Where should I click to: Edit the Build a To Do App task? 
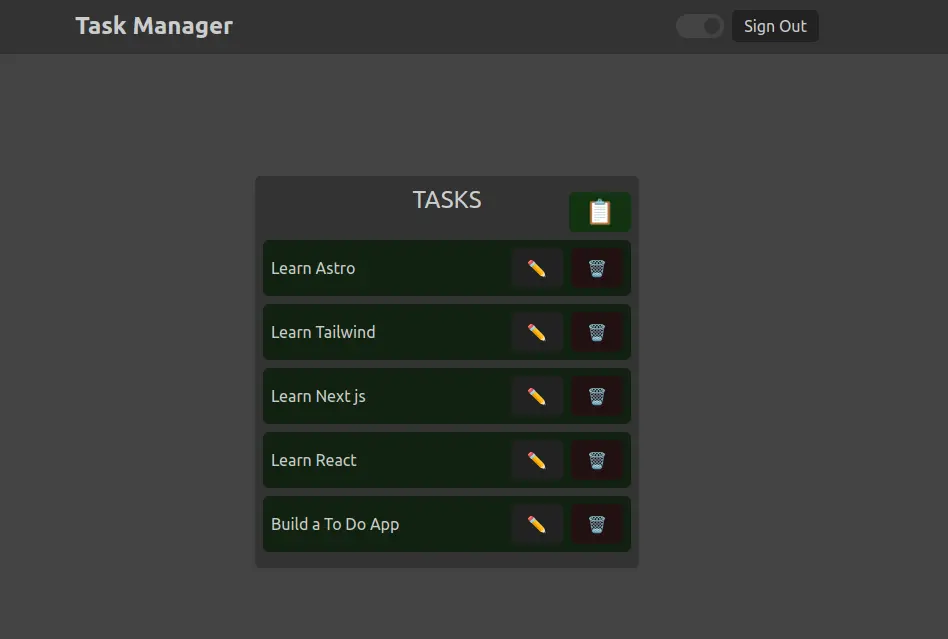click(x=537, y=524)
